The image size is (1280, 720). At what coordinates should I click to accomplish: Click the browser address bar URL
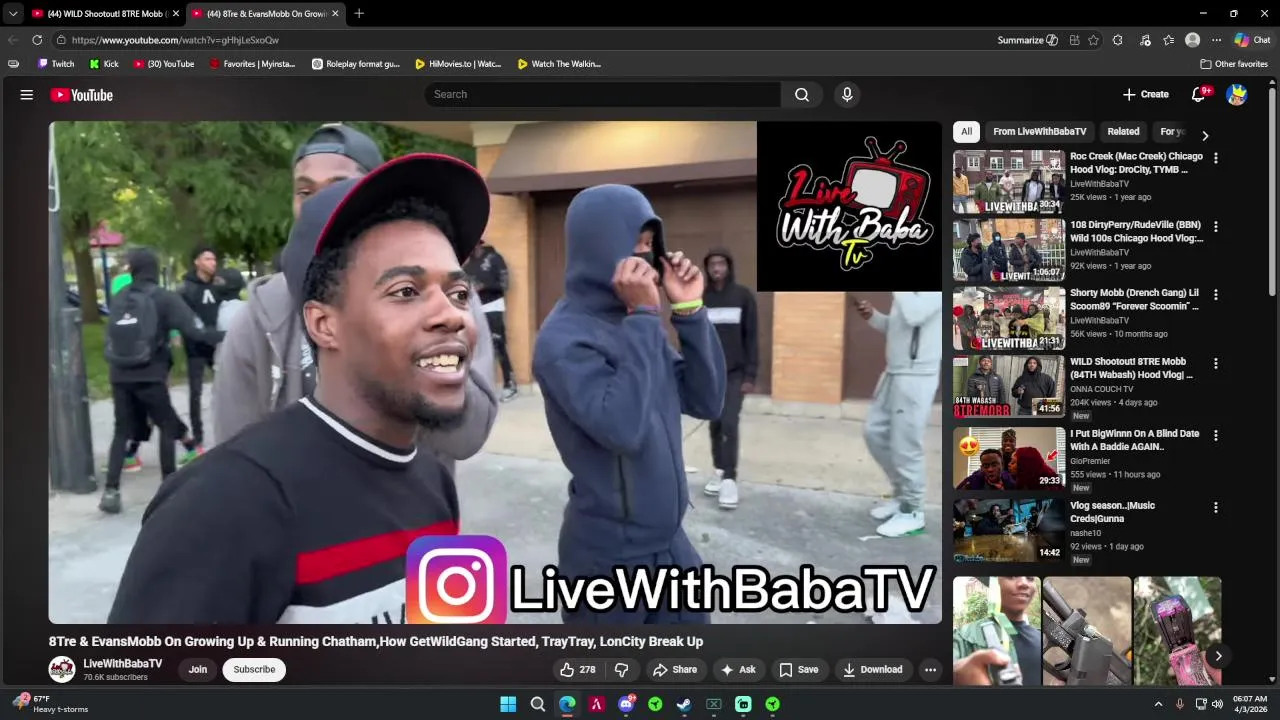click(x=175, y=40)
